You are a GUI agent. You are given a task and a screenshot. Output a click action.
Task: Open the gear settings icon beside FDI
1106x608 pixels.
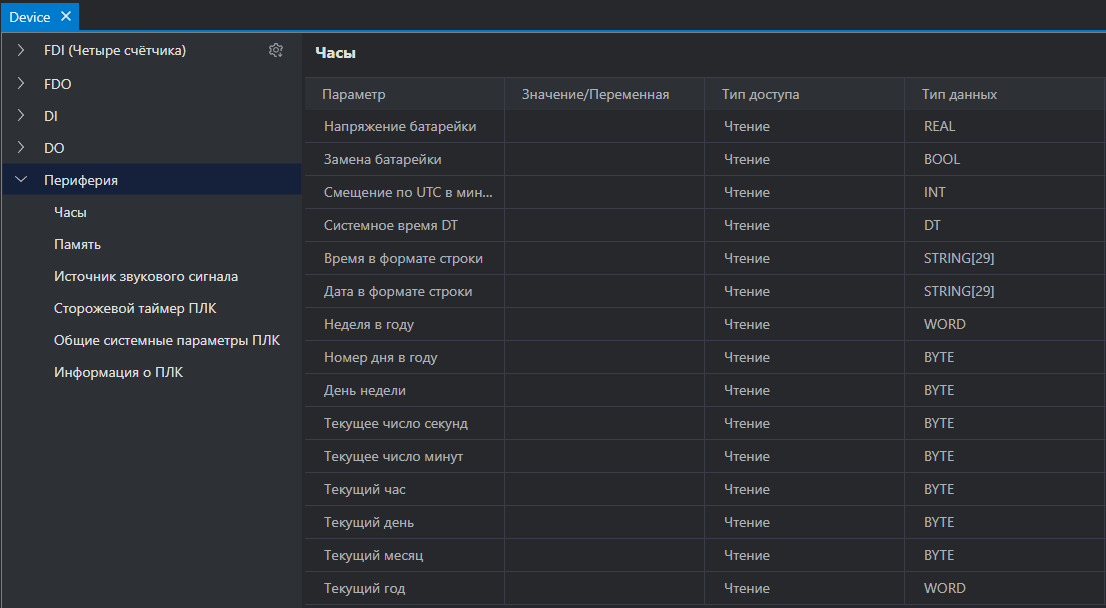pos(276,50)
